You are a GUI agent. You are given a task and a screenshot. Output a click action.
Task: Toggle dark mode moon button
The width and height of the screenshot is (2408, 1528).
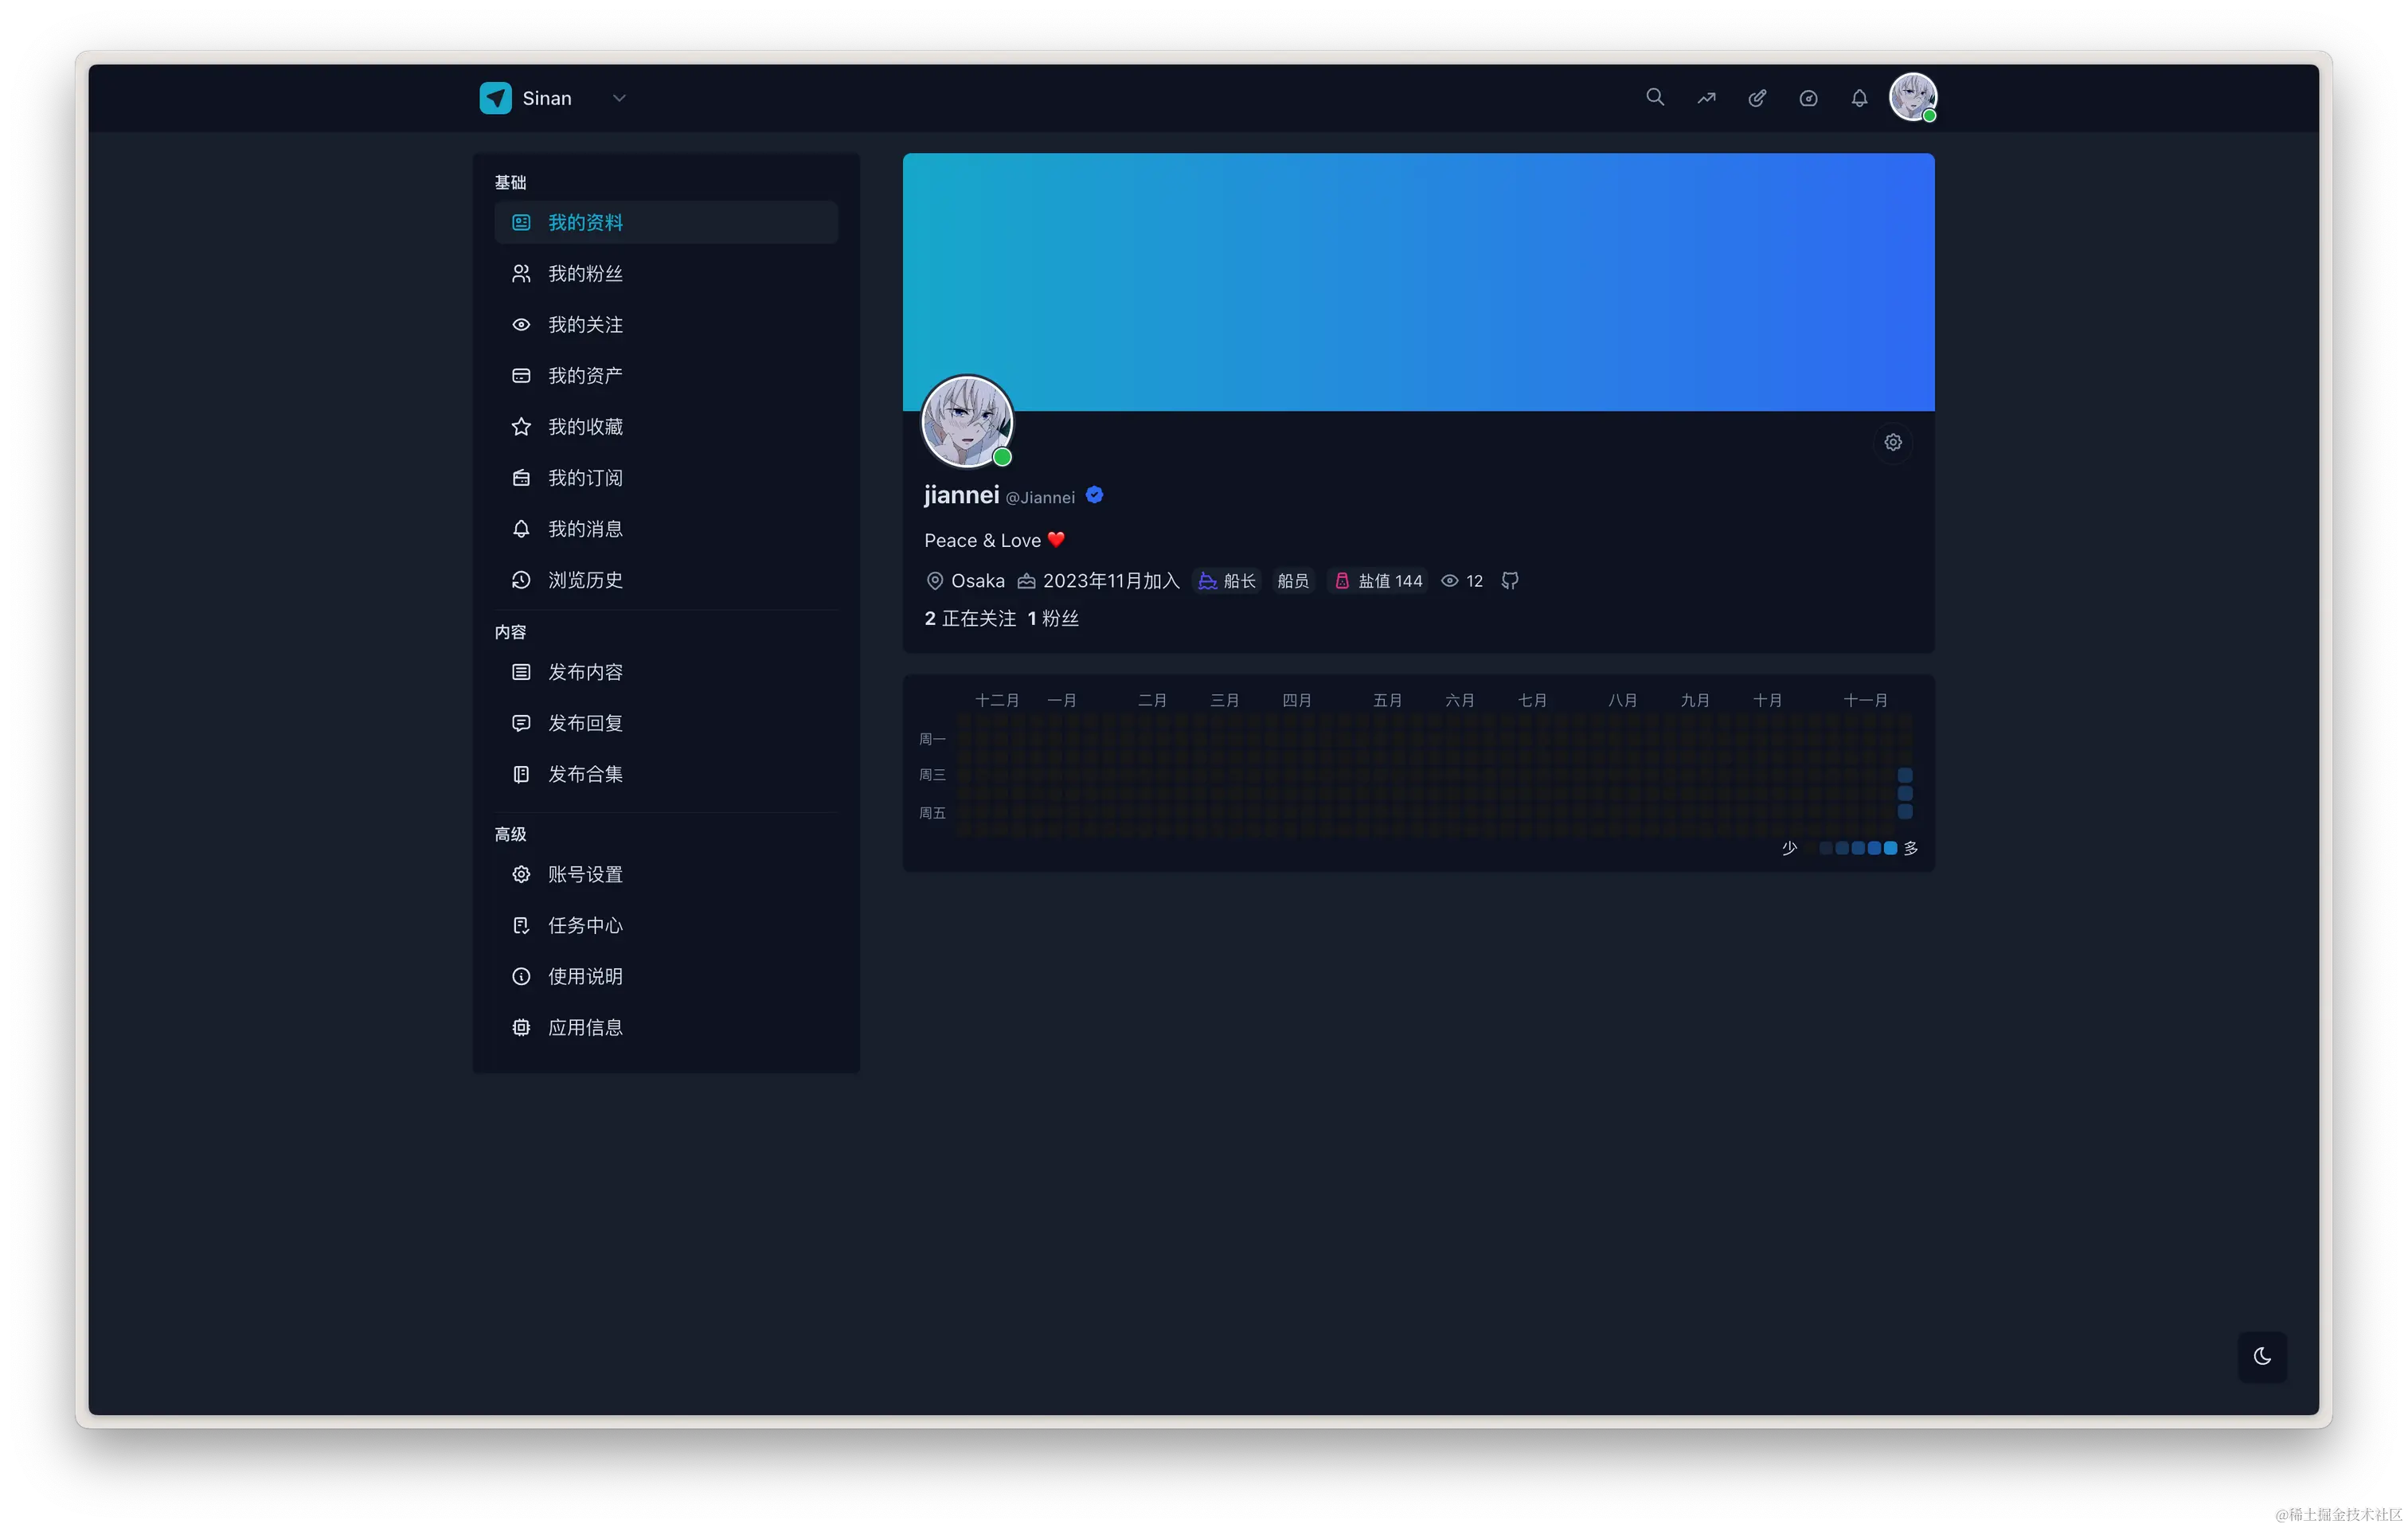pyautogui.click(x=2262, y=1357)
